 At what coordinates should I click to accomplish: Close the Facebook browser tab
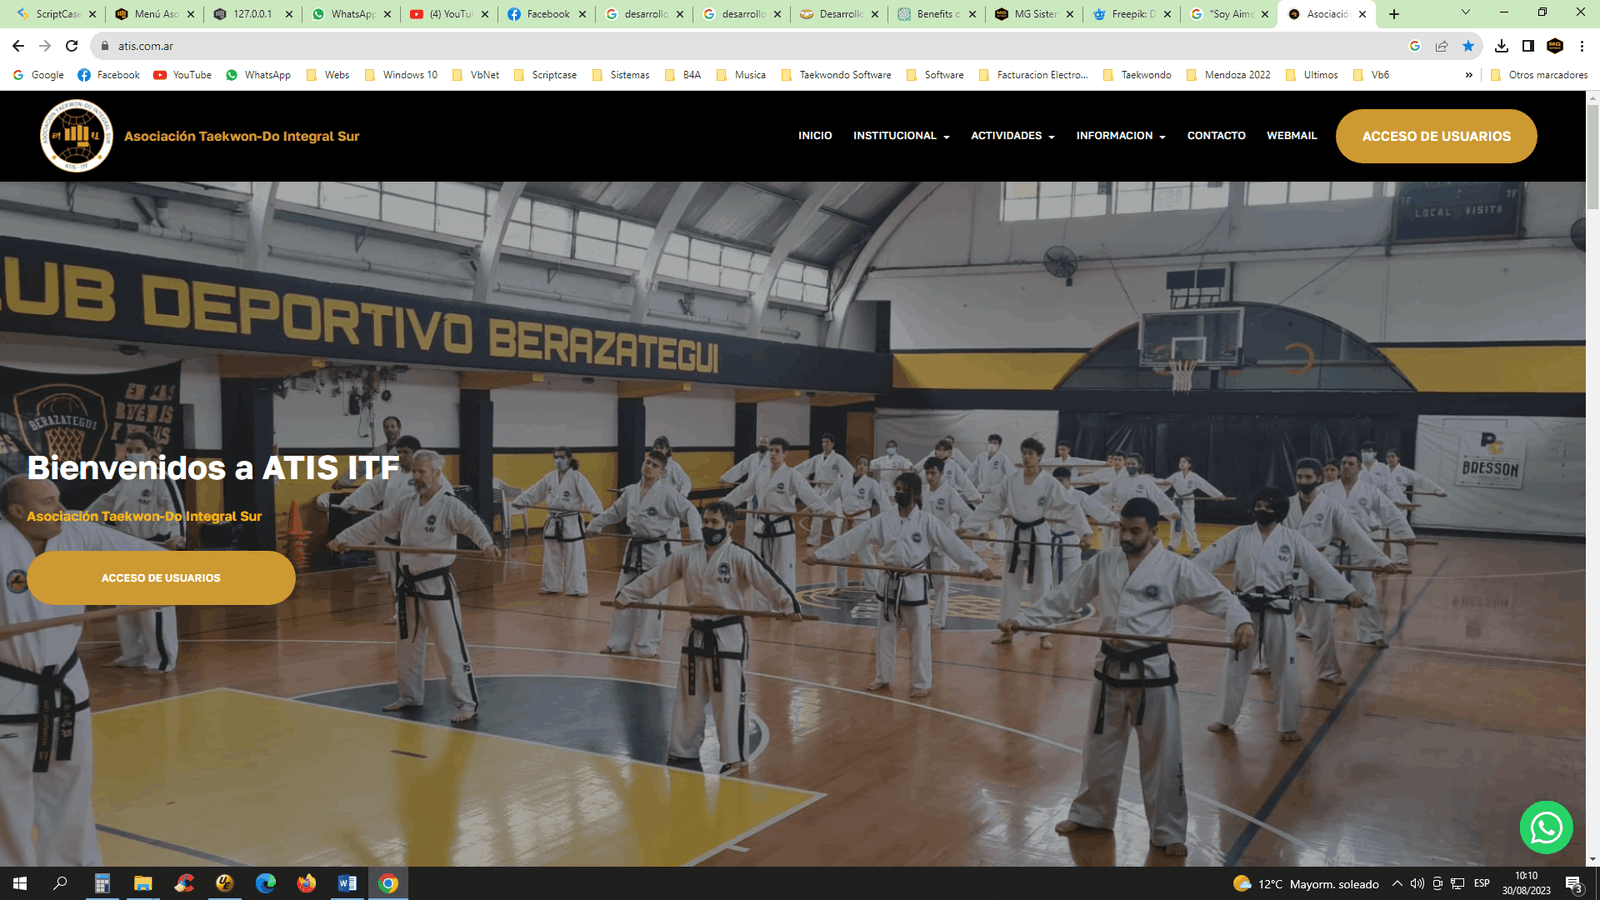(x=582, y=14)
